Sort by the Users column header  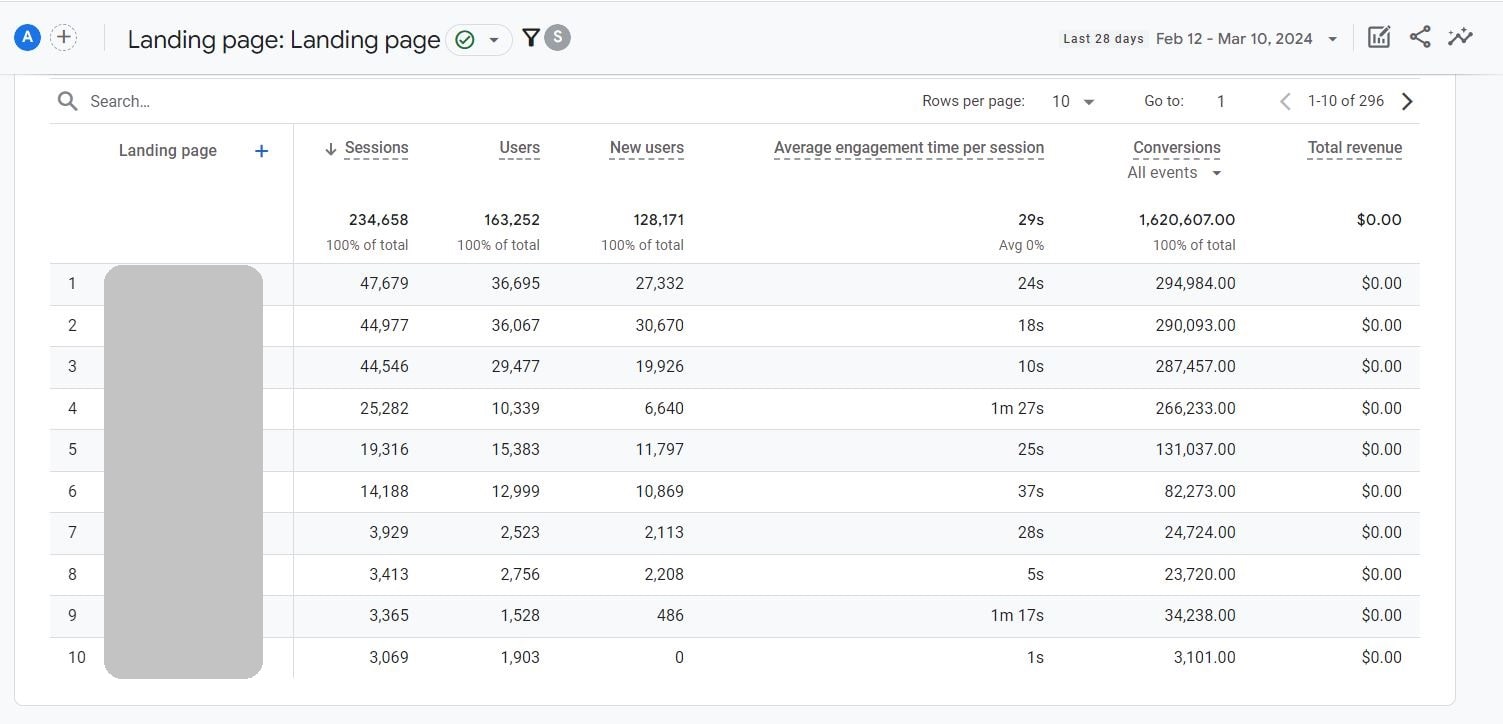pyautogui.click(x=519, y=148)
